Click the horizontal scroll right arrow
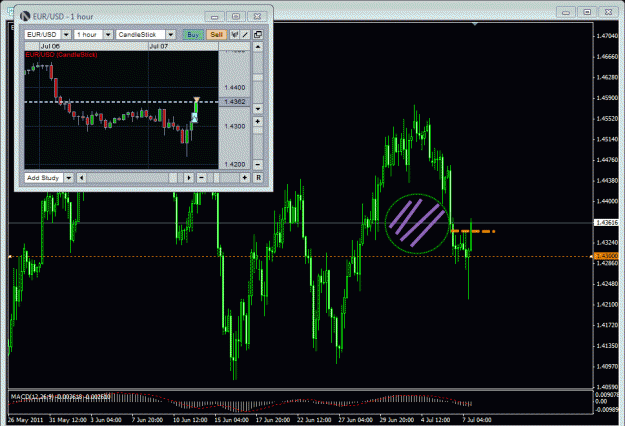 click(189, 178)
